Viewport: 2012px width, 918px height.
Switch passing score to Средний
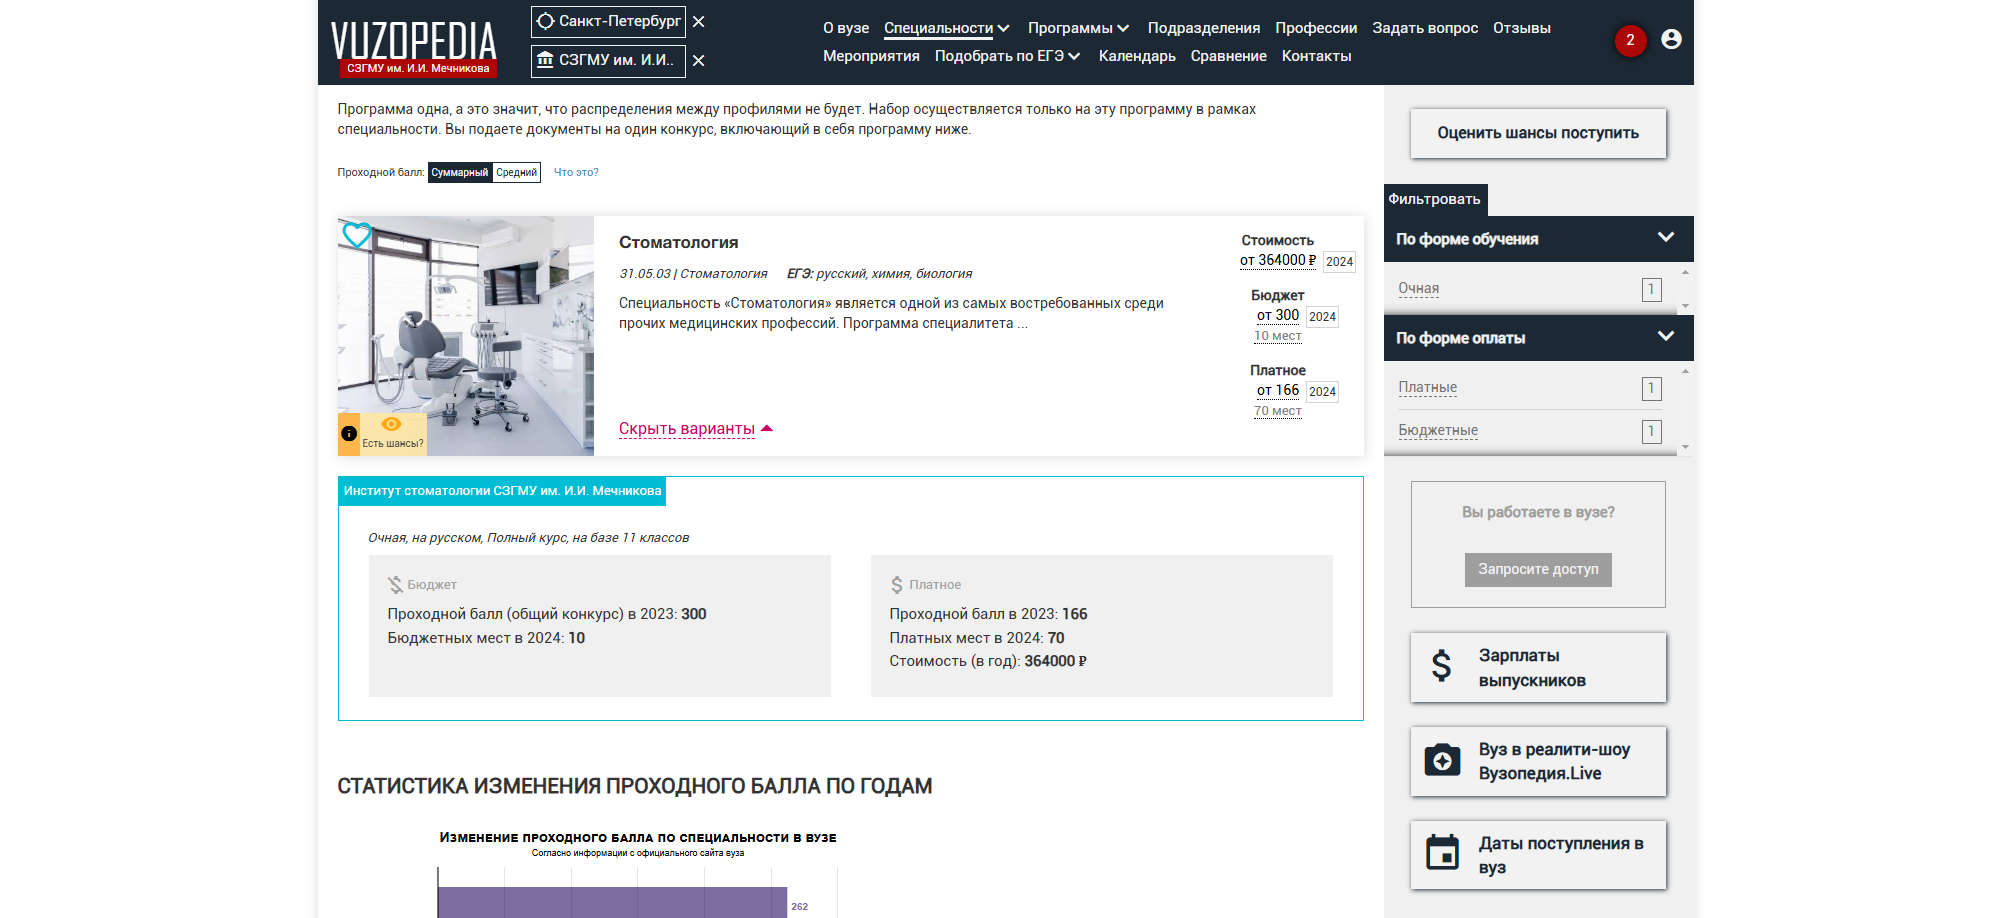coord(516,173)
